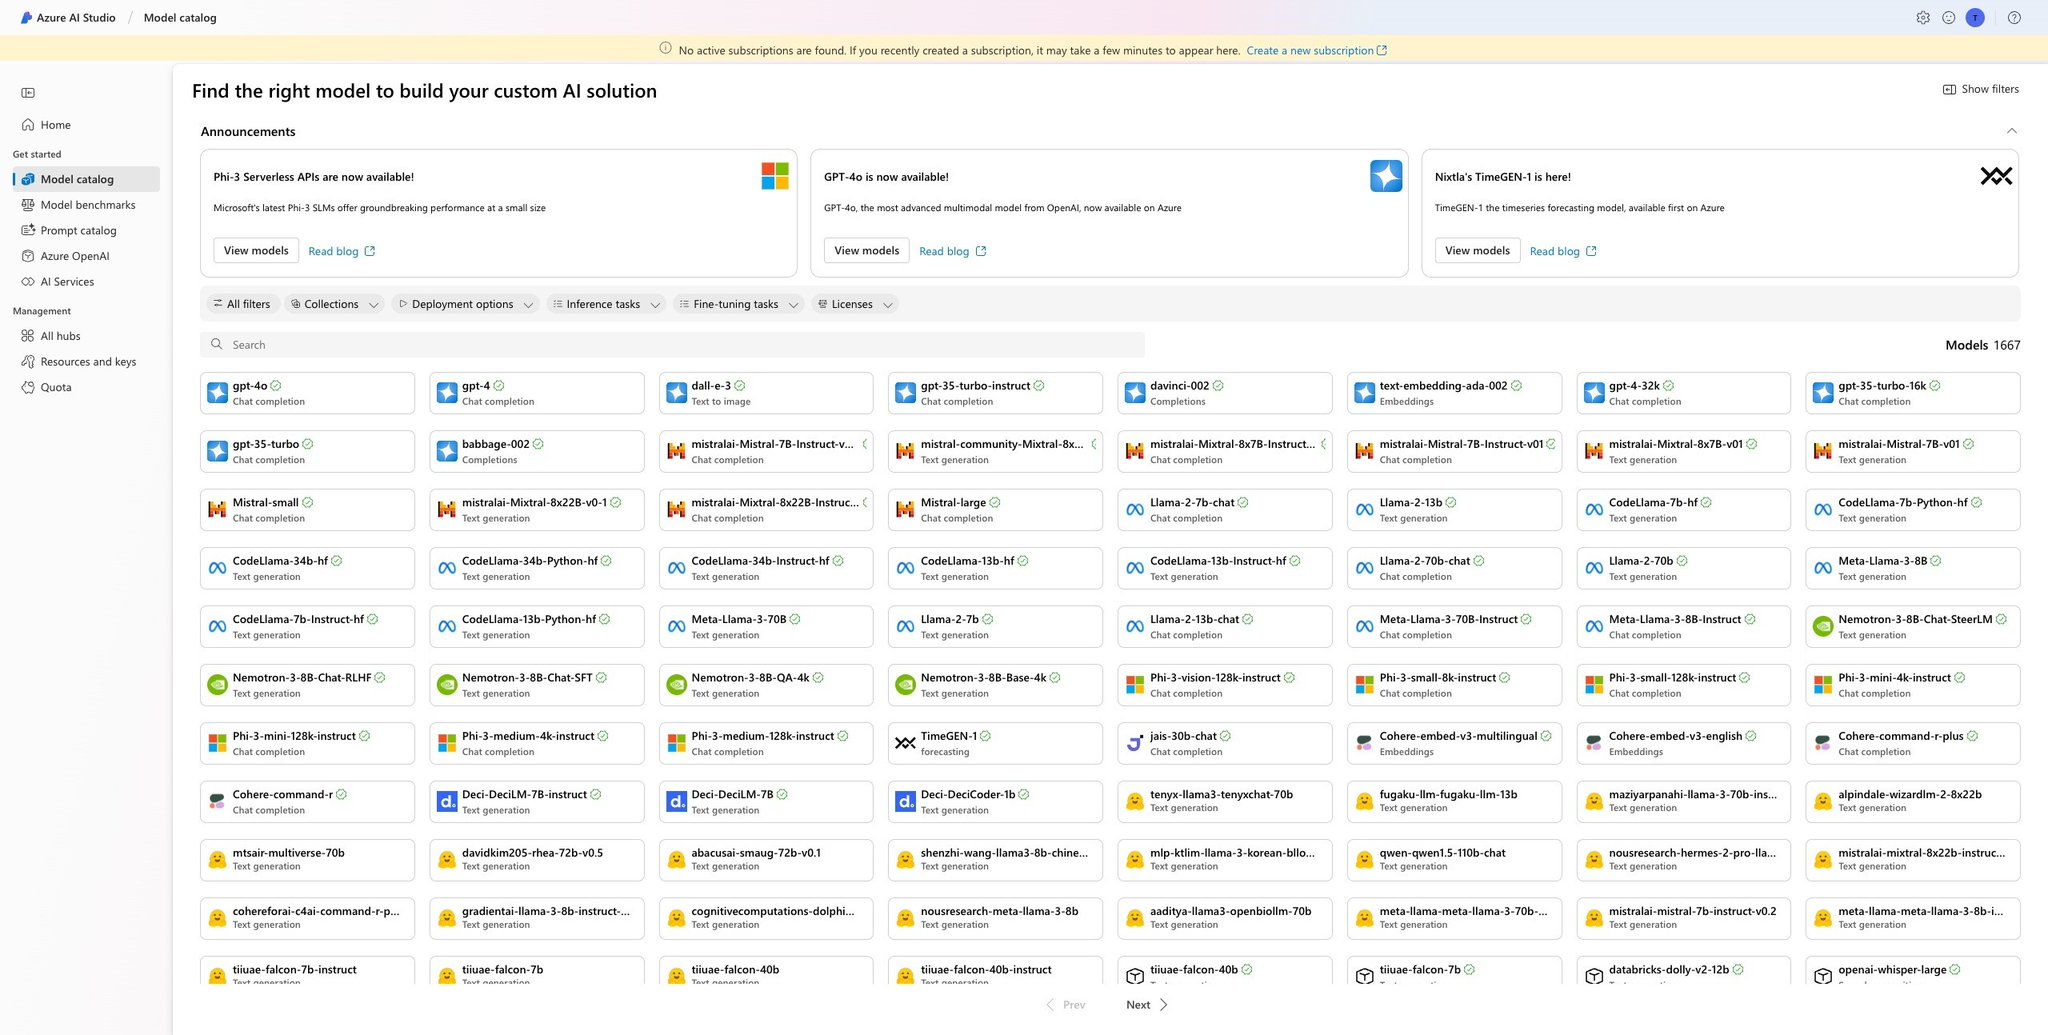Toggle Show filters panel
The width and height of the screenshot is (2048, 1035).
[x=1980, y=89]
